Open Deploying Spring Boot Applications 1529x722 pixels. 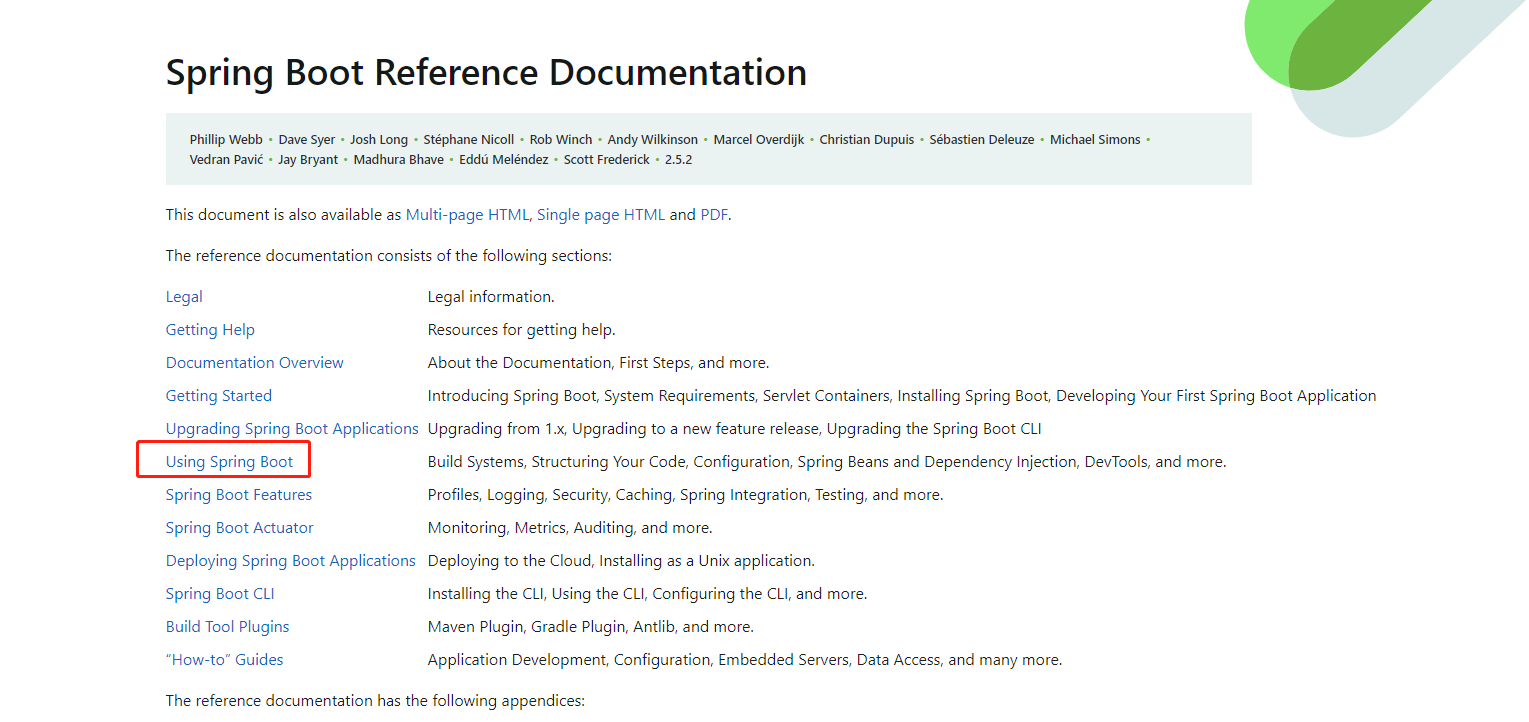(290, 560)
